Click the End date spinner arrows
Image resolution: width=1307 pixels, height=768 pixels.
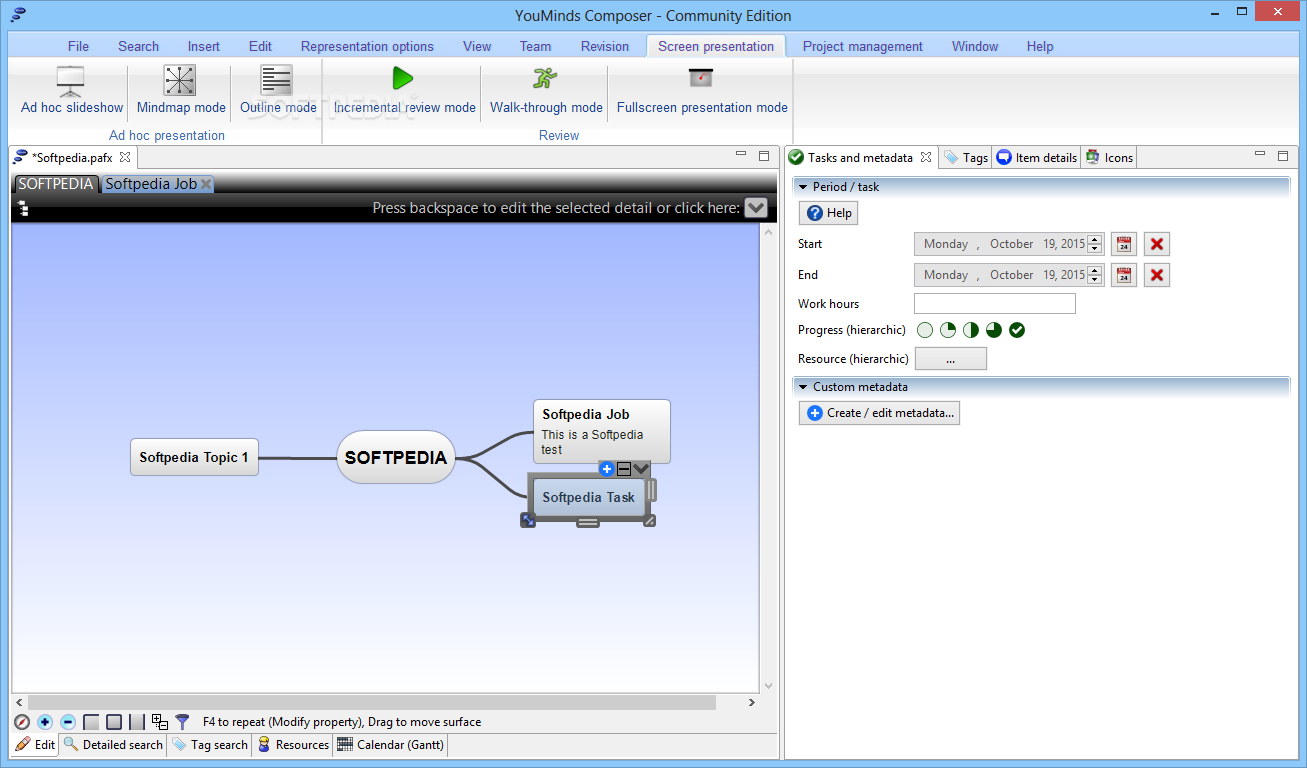coord(1095,275)
